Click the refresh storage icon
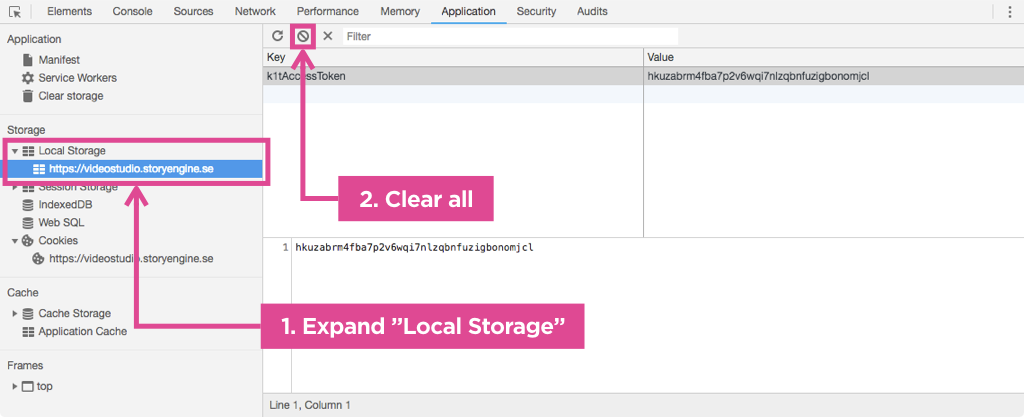The image size is (1024, 417). [x=277, y=36]
